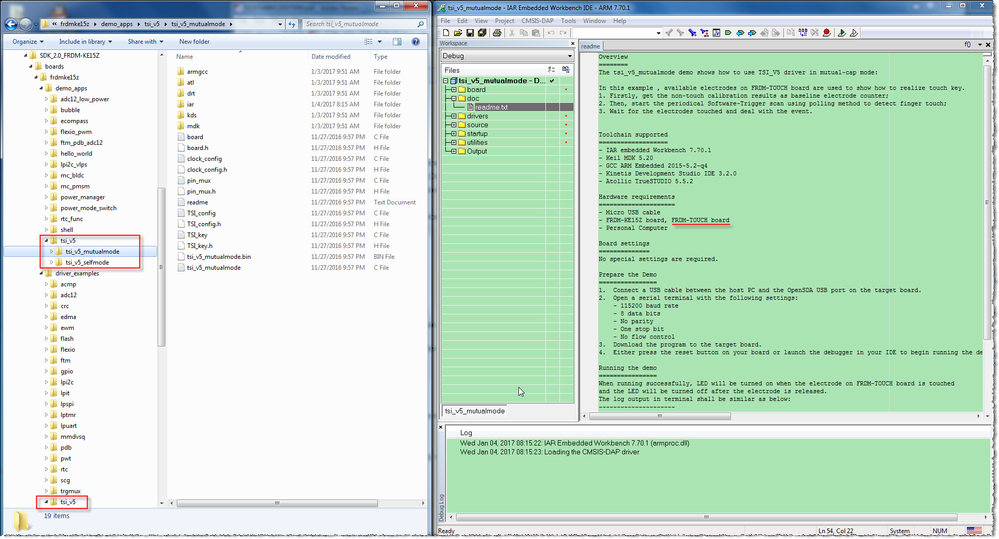Image resolution: width=999 pixels, height=539 pixels.
Task: Click the Save icon in IAR toolbar
Action: pyautogui.click(x=470, y=32)
